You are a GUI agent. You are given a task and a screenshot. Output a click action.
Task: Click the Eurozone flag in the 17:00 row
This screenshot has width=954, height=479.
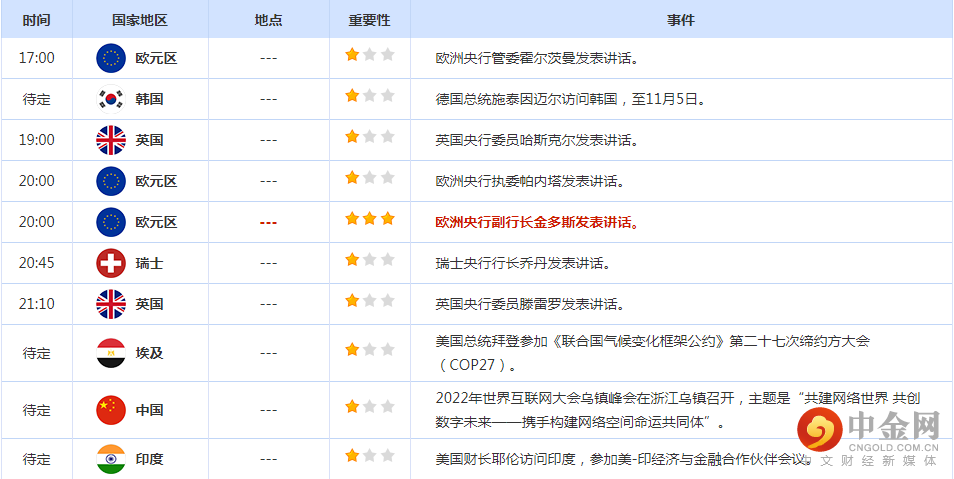click(x=111, y=58)
